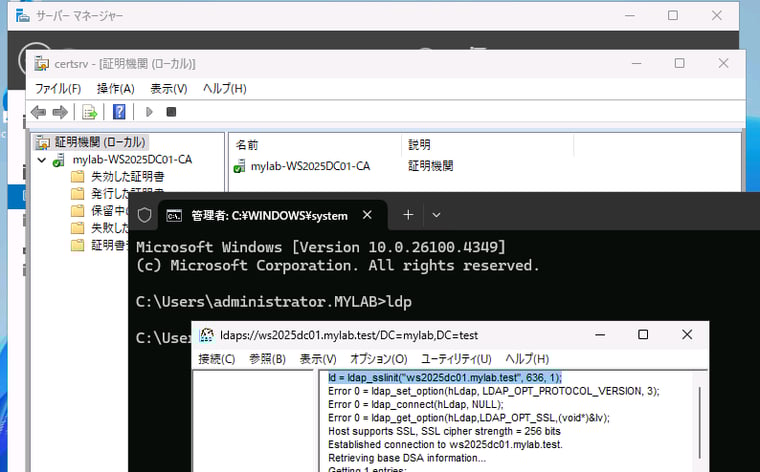Select 発行した証明書 folder in tree

point(118,193)
